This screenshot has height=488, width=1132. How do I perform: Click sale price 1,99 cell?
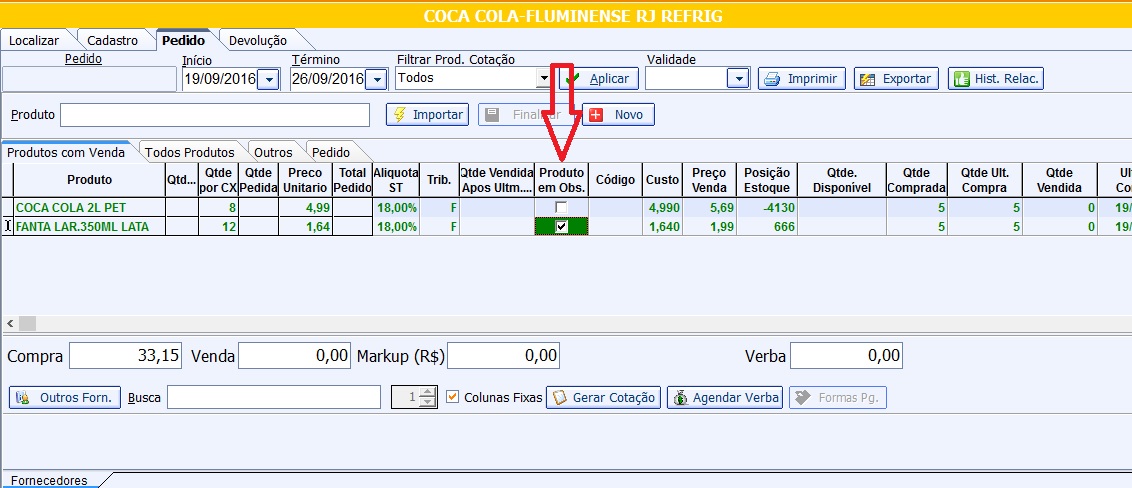[709, 227]
